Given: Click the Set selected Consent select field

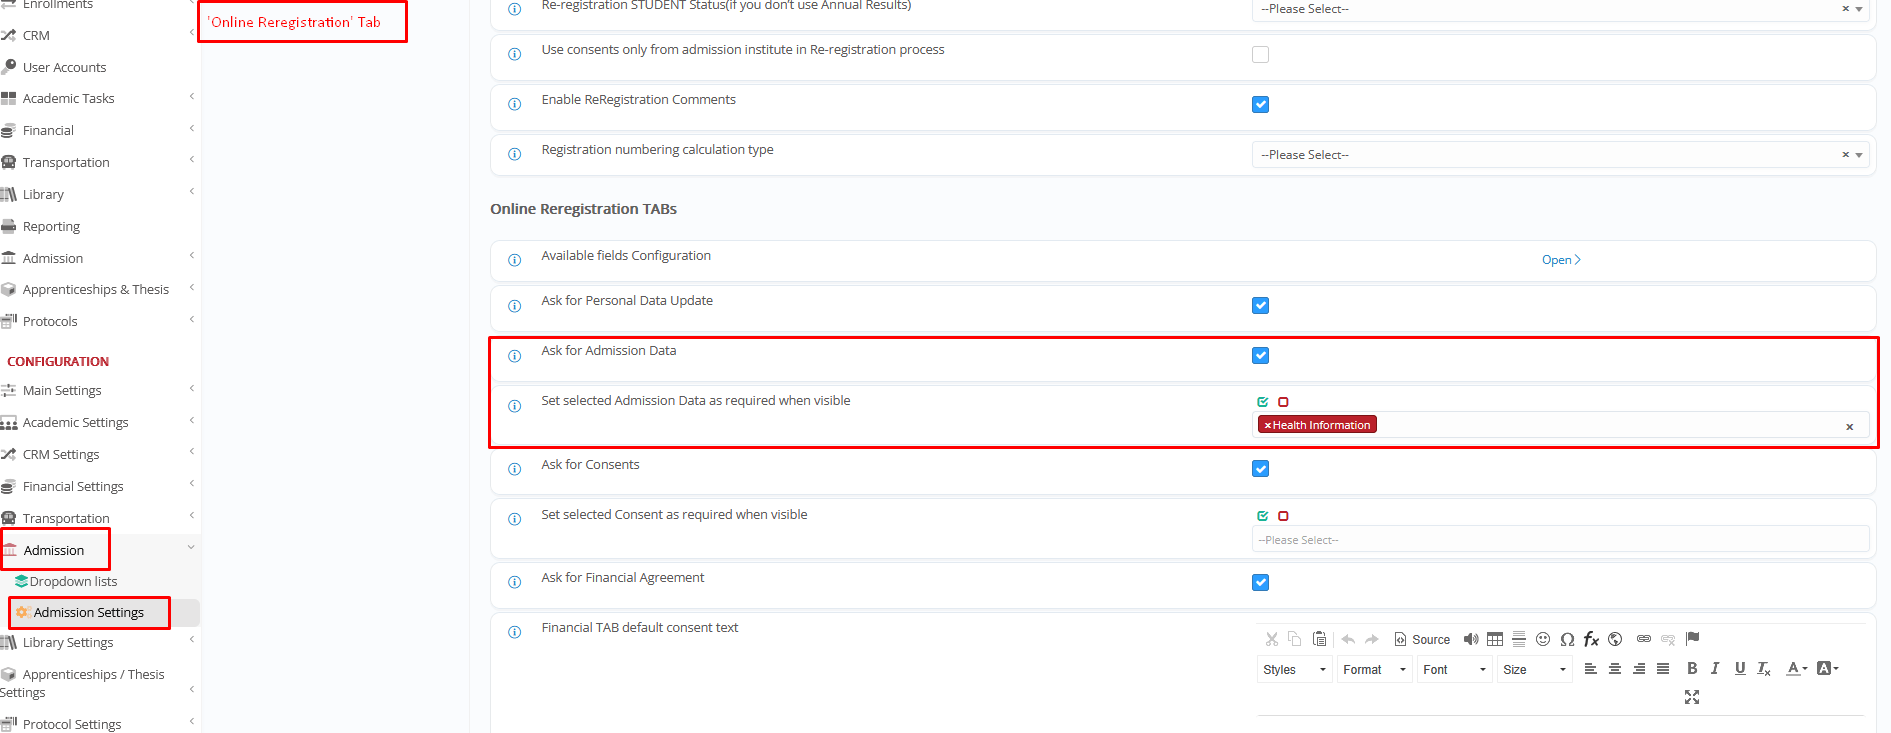Looking at the screenshot, I should point(1558,540).
